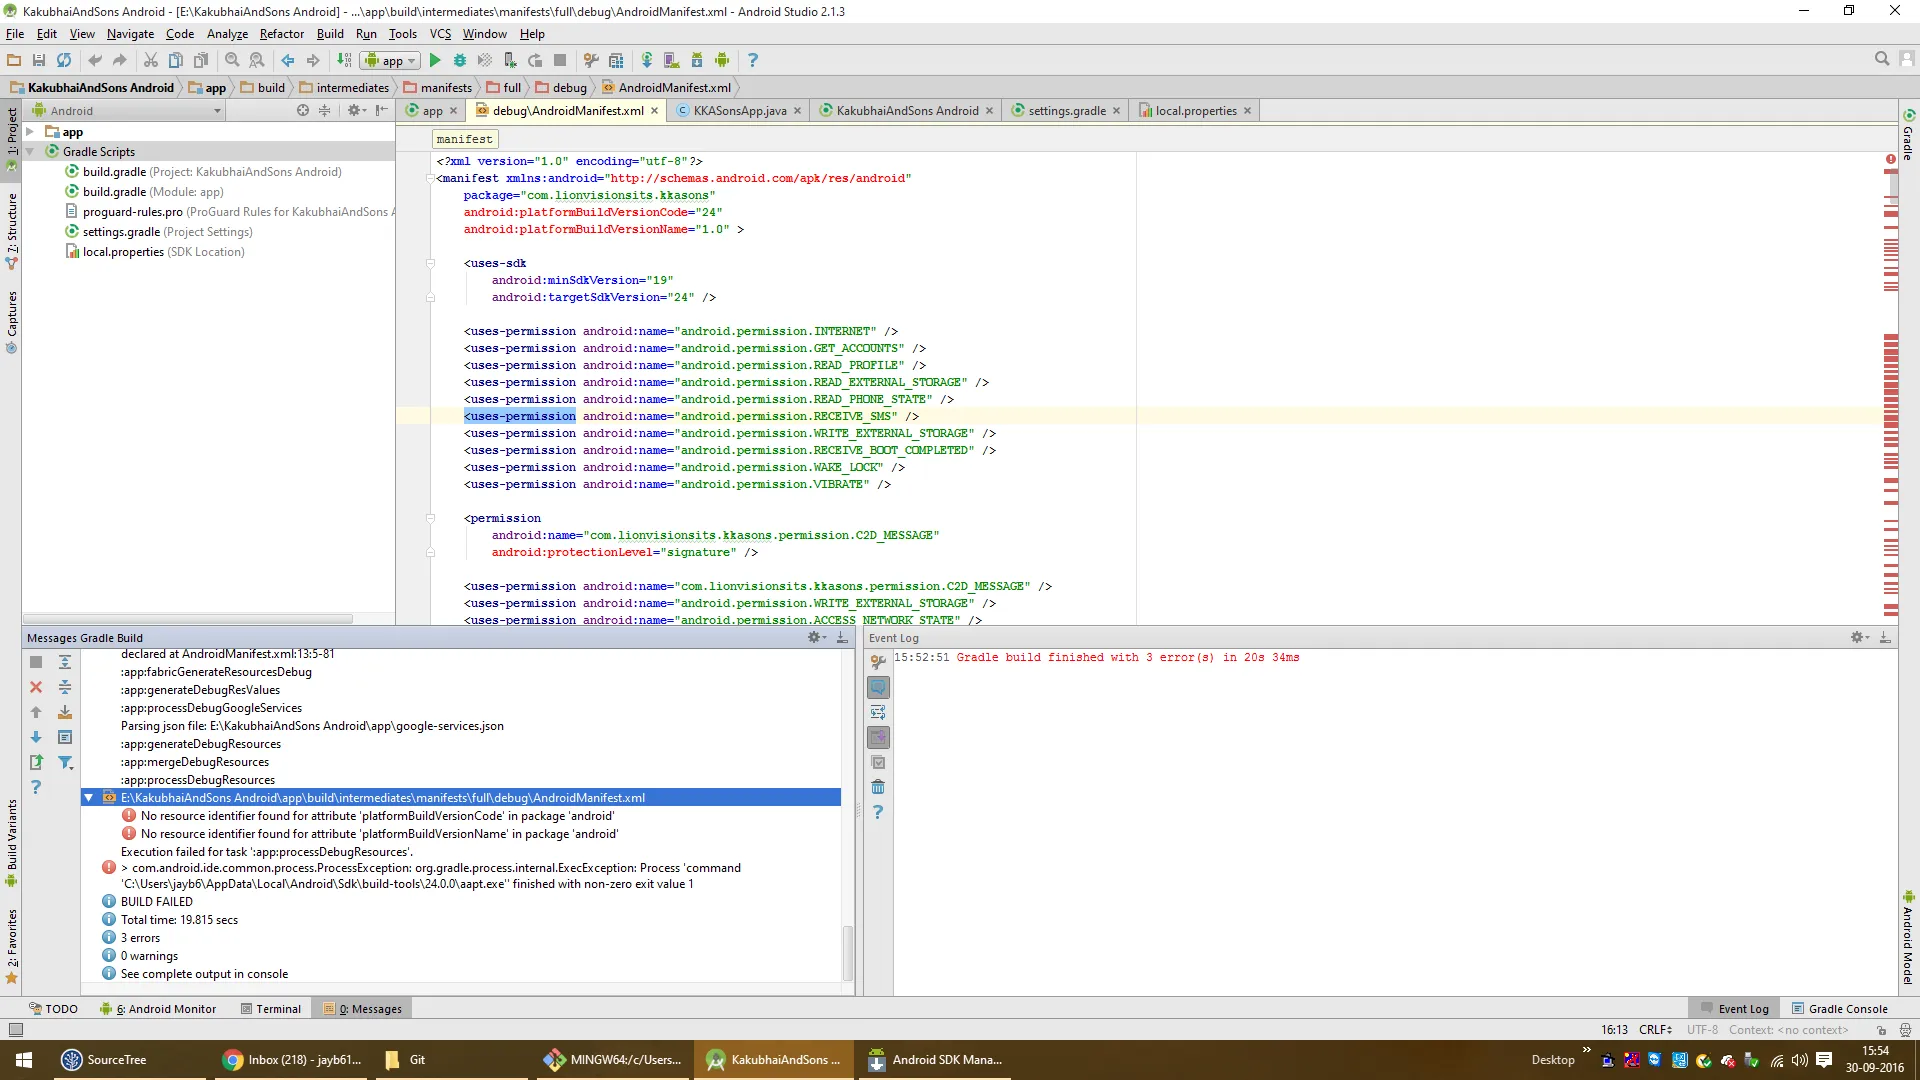The height and width of the screenshot is (1080, 1920).
Task: Open the SDK Manager toolbar icon
Action: 697,60
